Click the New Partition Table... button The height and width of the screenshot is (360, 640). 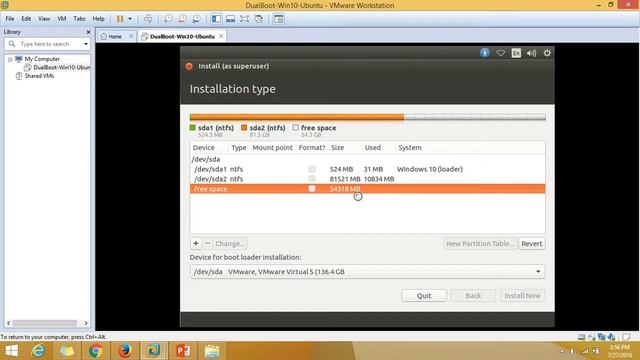(x=480, y=244)
